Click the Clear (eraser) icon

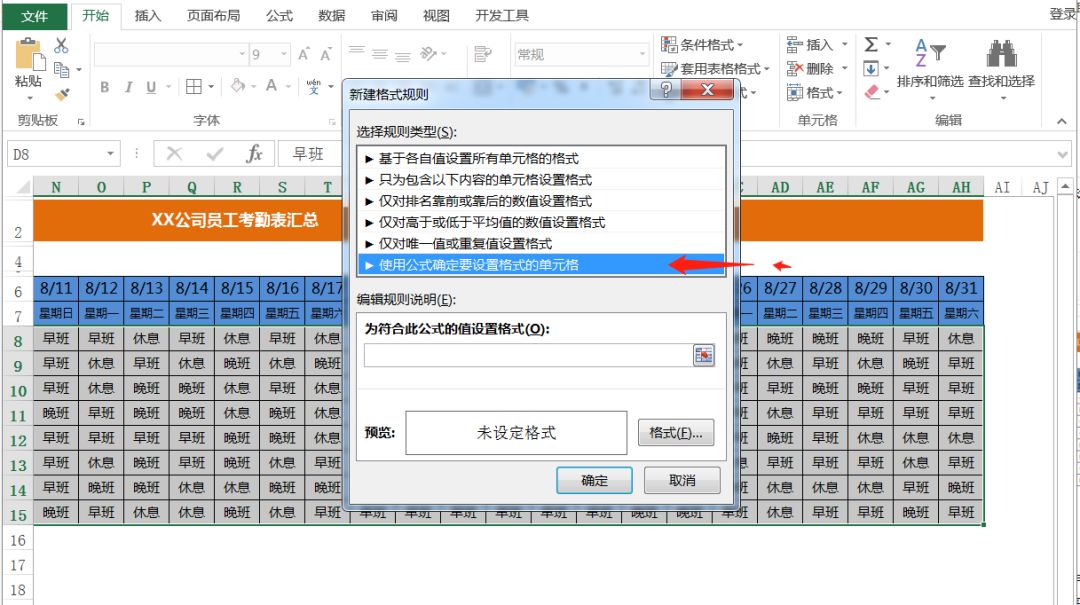click(x=872, y=92)
